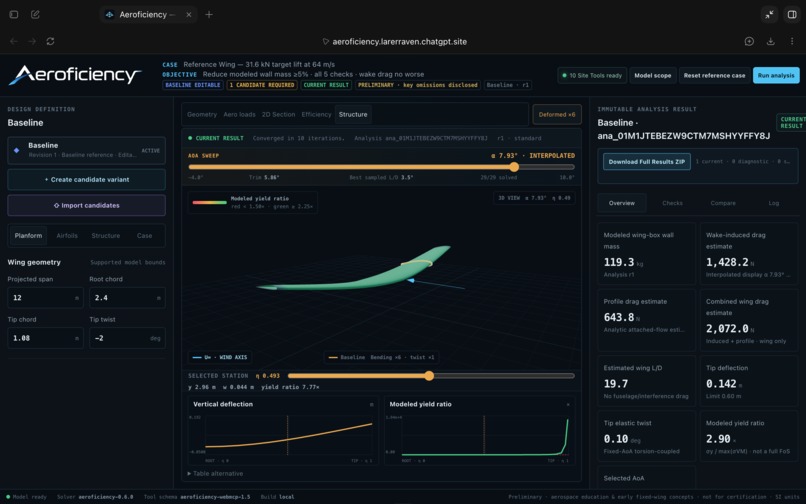
Task: Click Import candidates button
Action: click(86, 205)
